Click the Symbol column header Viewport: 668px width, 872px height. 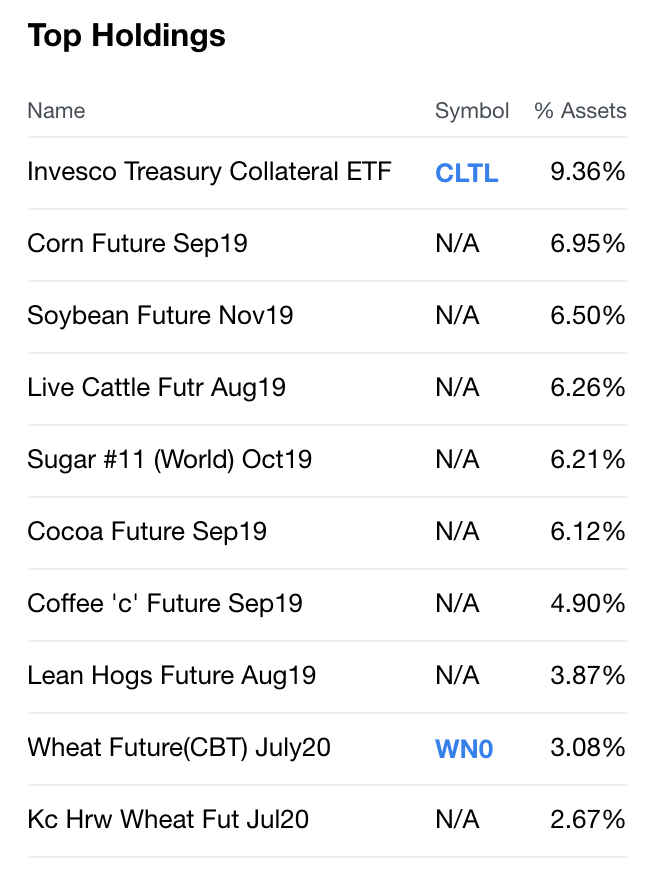472,111
